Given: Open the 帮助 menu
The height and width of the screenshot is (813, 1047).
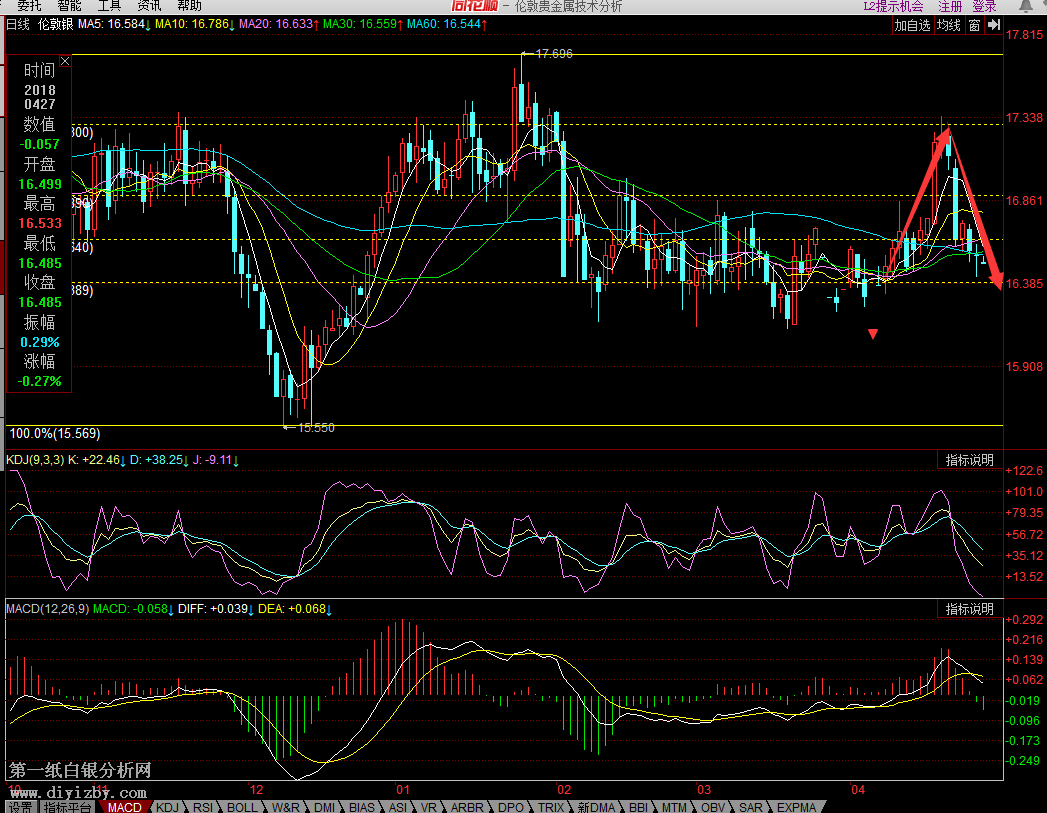Looking at the screenshot, I should pyautogui.click(x=189, y=6).
